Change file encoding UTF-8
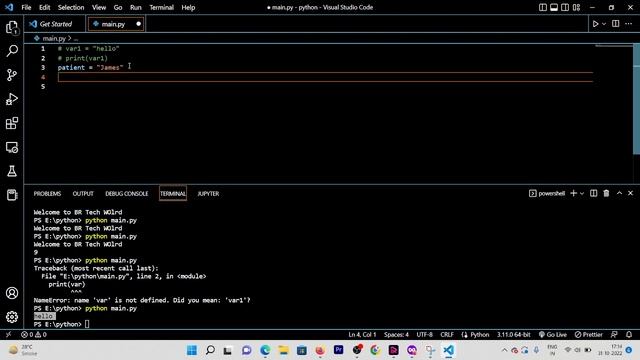 424,334
